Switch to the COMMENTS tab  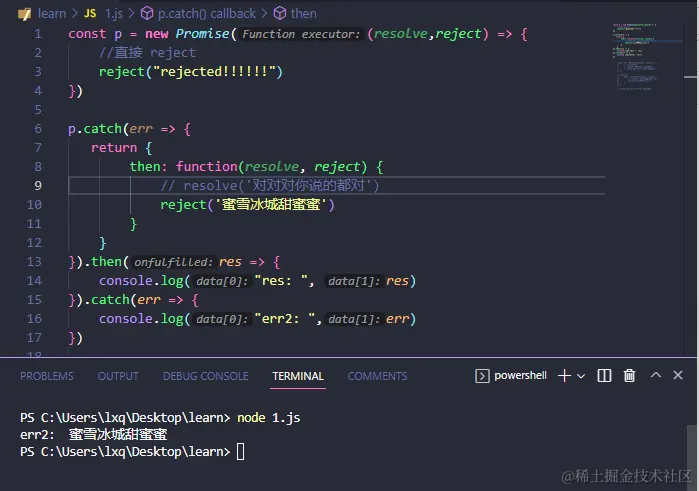(x=377, y=376)
